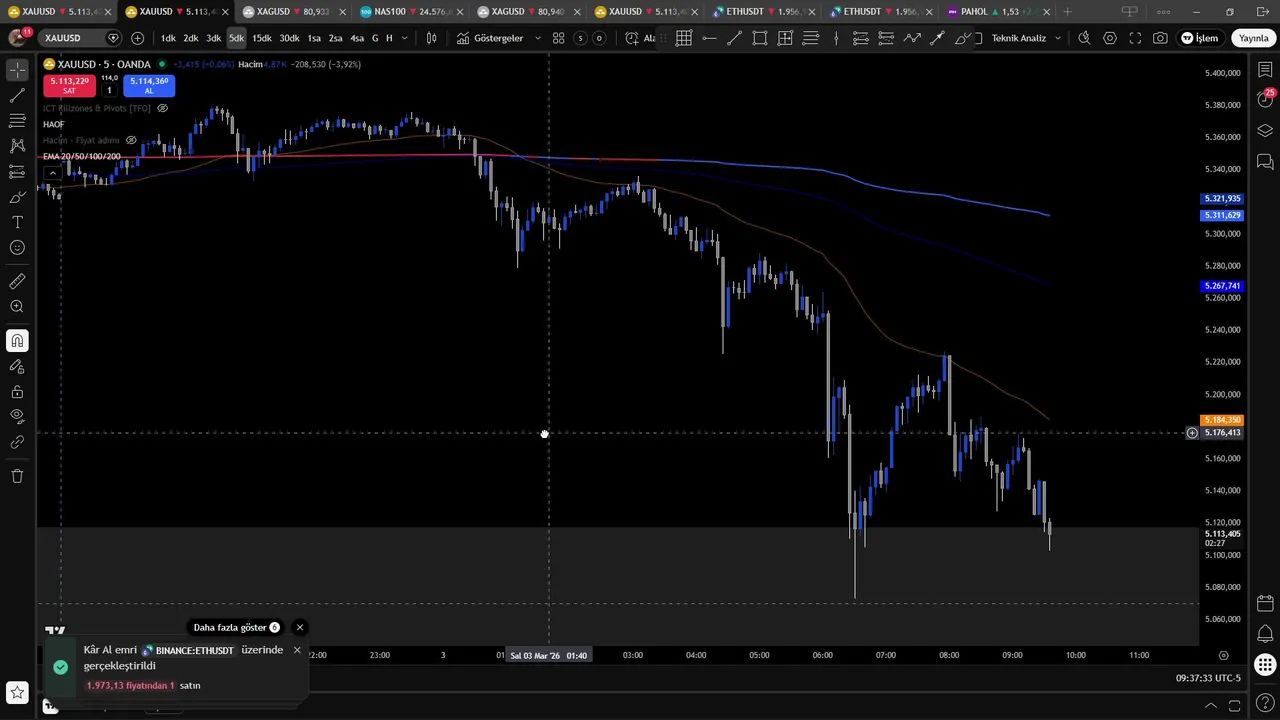Enter fullscreen mode

click(1135, 38)
